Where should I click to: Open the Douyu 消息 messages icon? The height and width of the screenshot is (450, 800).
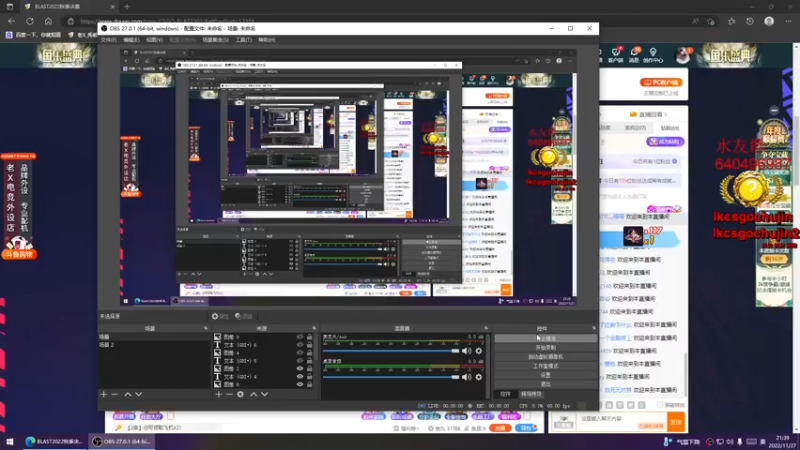click(x=634, y=55)
